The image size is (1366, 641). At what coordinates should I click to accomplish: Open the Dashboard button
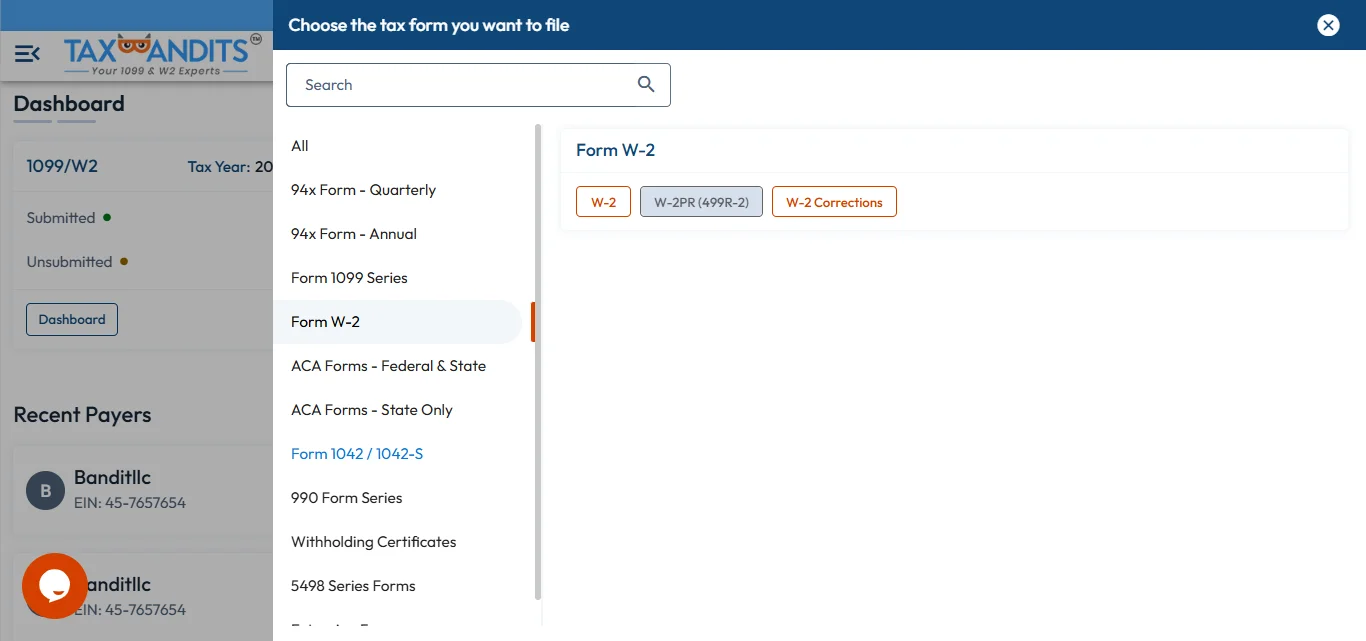click(x=71, y=319)
